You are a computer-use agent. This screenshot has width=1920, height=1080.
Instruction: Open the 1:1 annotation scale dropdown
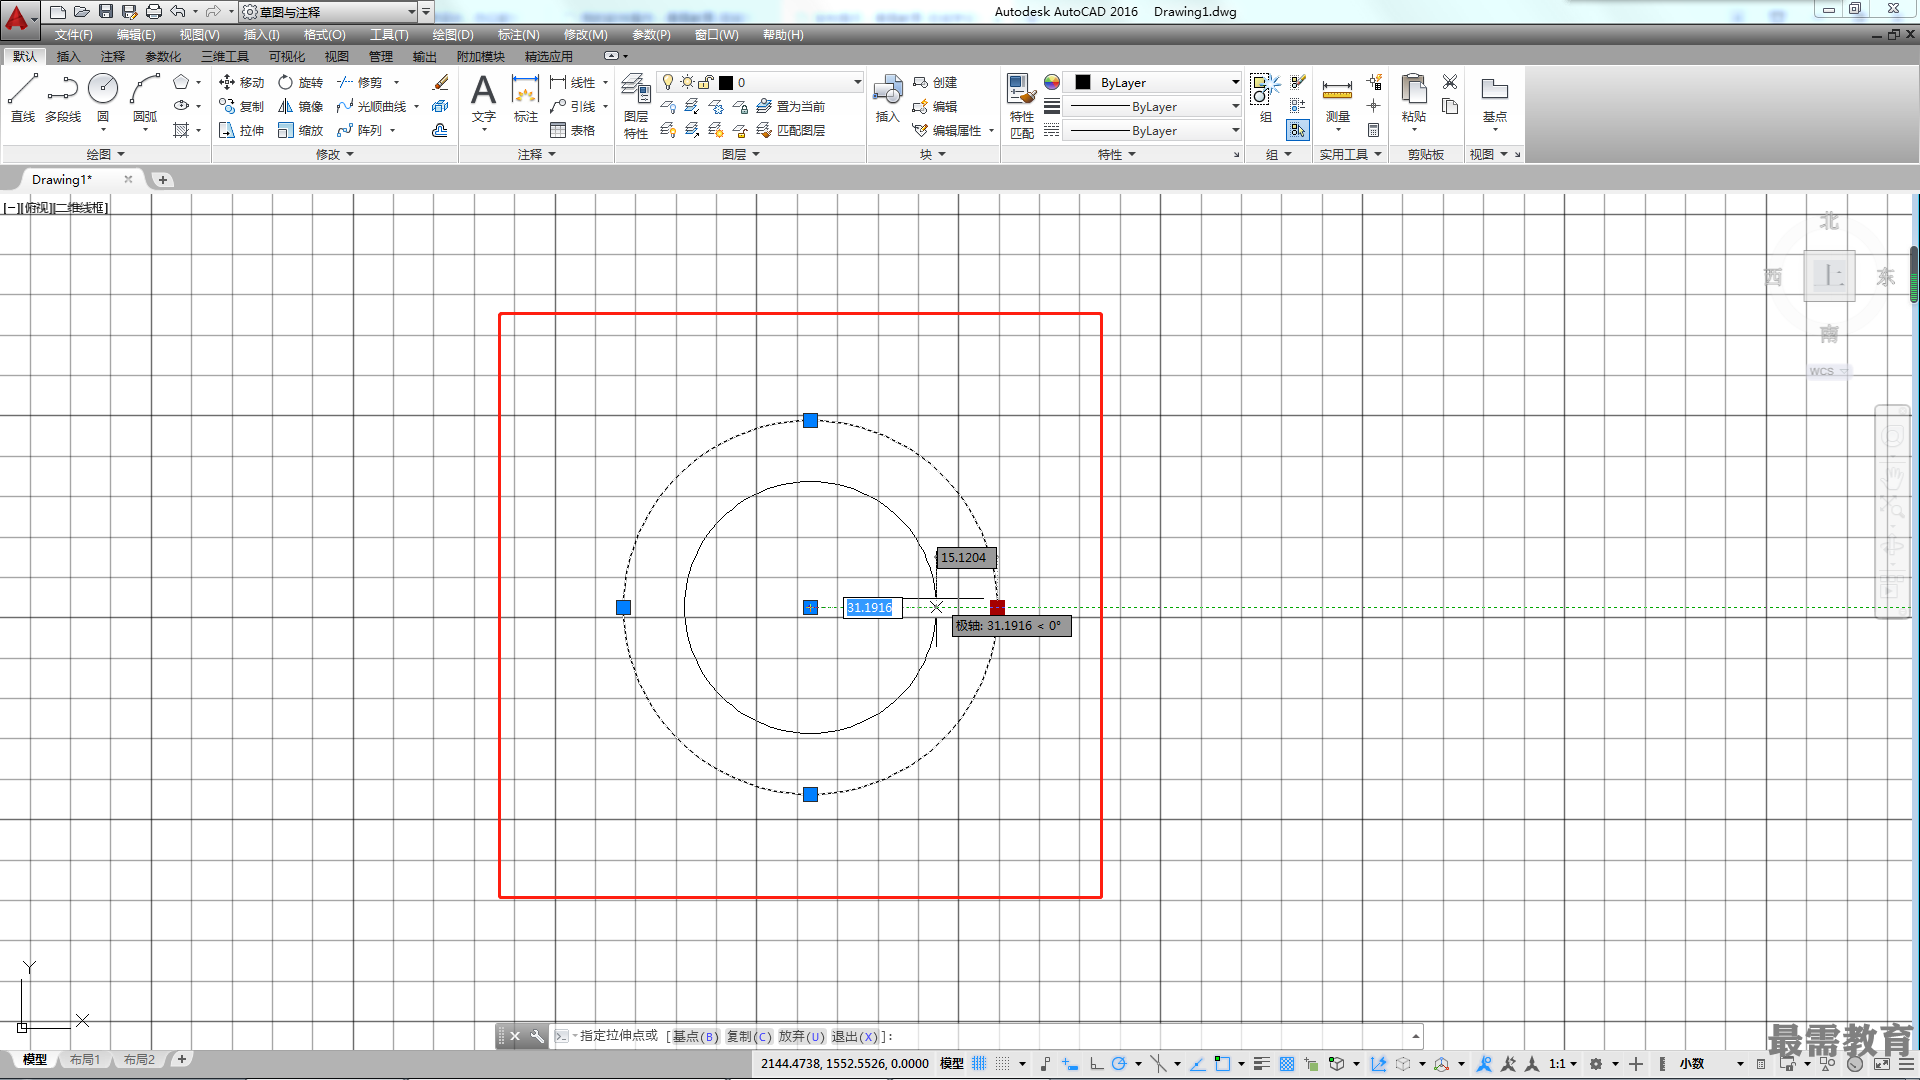click(x=1563, y=1063)
